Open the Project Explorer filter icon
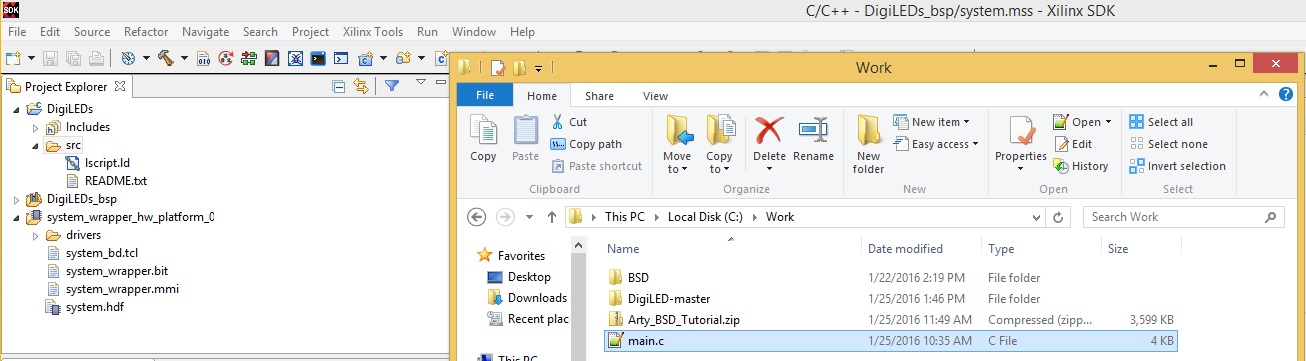This screenshot has width=1306, height=361. pos(392,86)
